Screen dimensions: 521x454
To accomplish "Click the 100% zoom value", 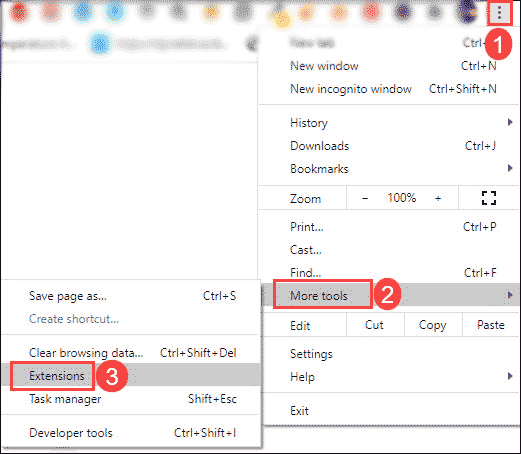I will click(402, 198).
